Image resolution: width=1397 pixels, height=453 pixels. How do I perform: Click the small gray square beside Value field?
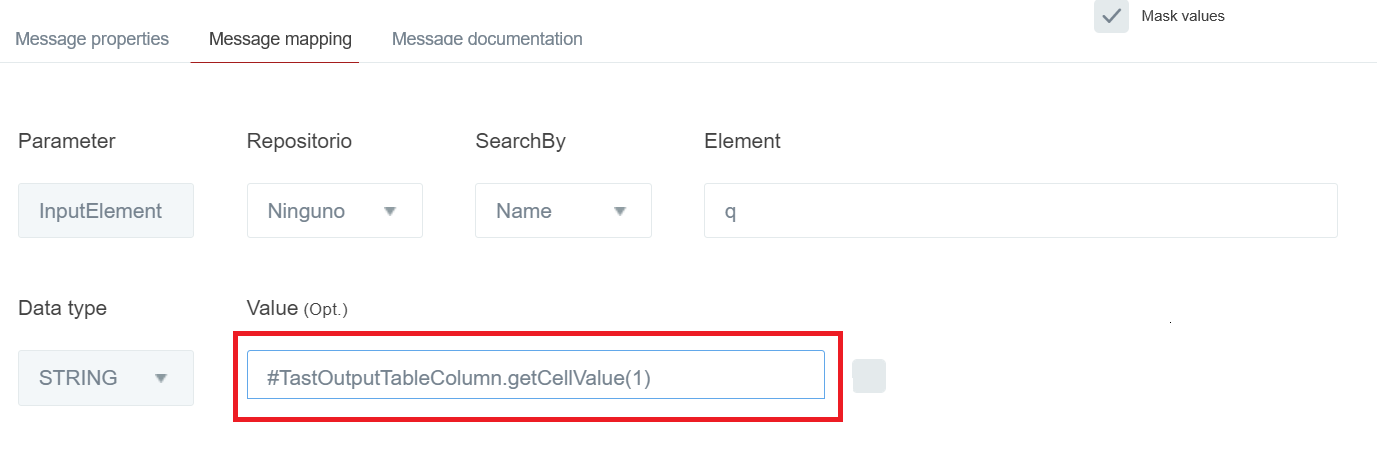(x=869, y=376)
